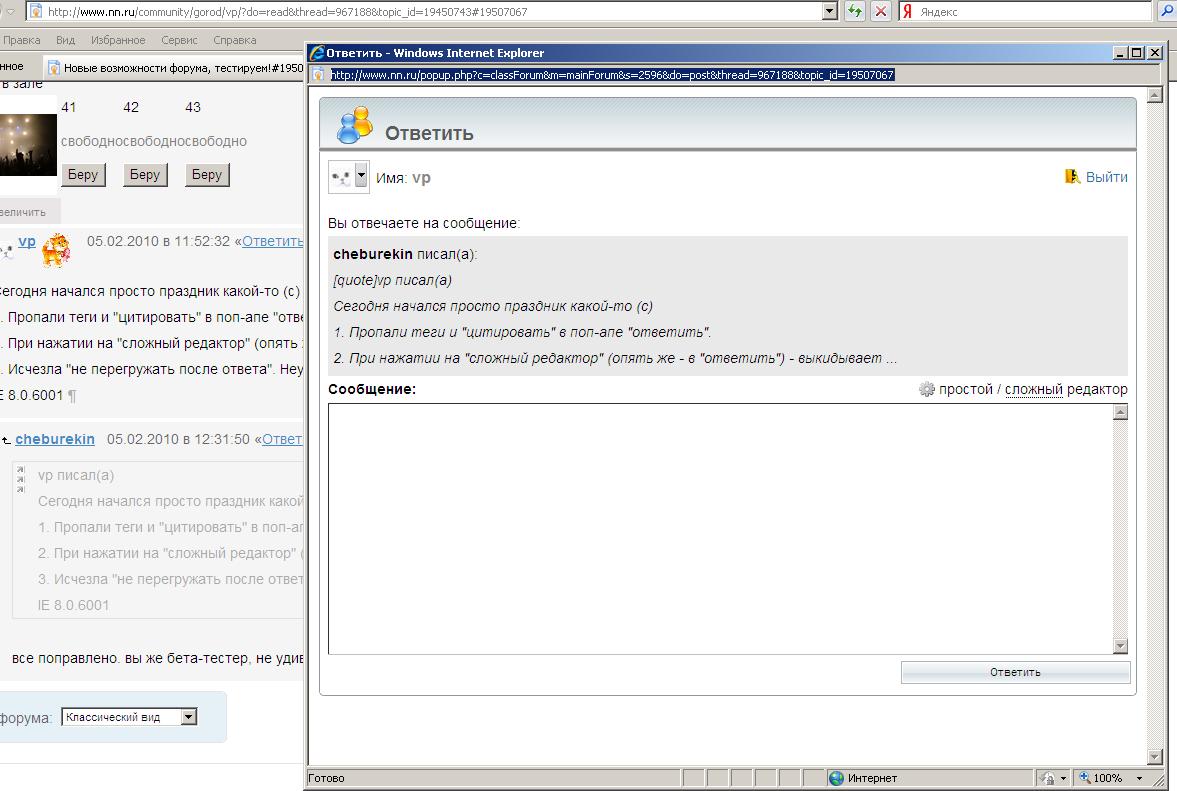Click the Ответить submit button
Image resolution: width=1177 pixels, height=791 pixels.
[1015, 672]
